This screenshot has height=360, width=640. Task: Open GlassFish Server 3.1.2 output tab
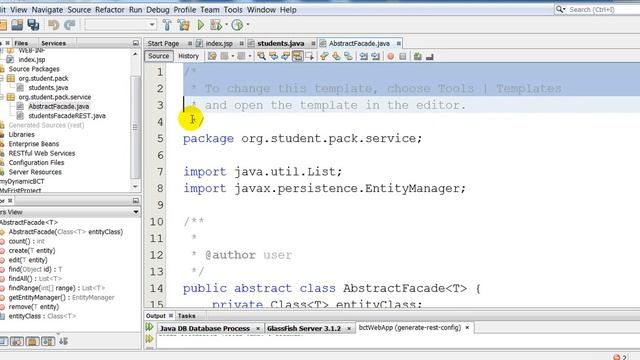304,328
